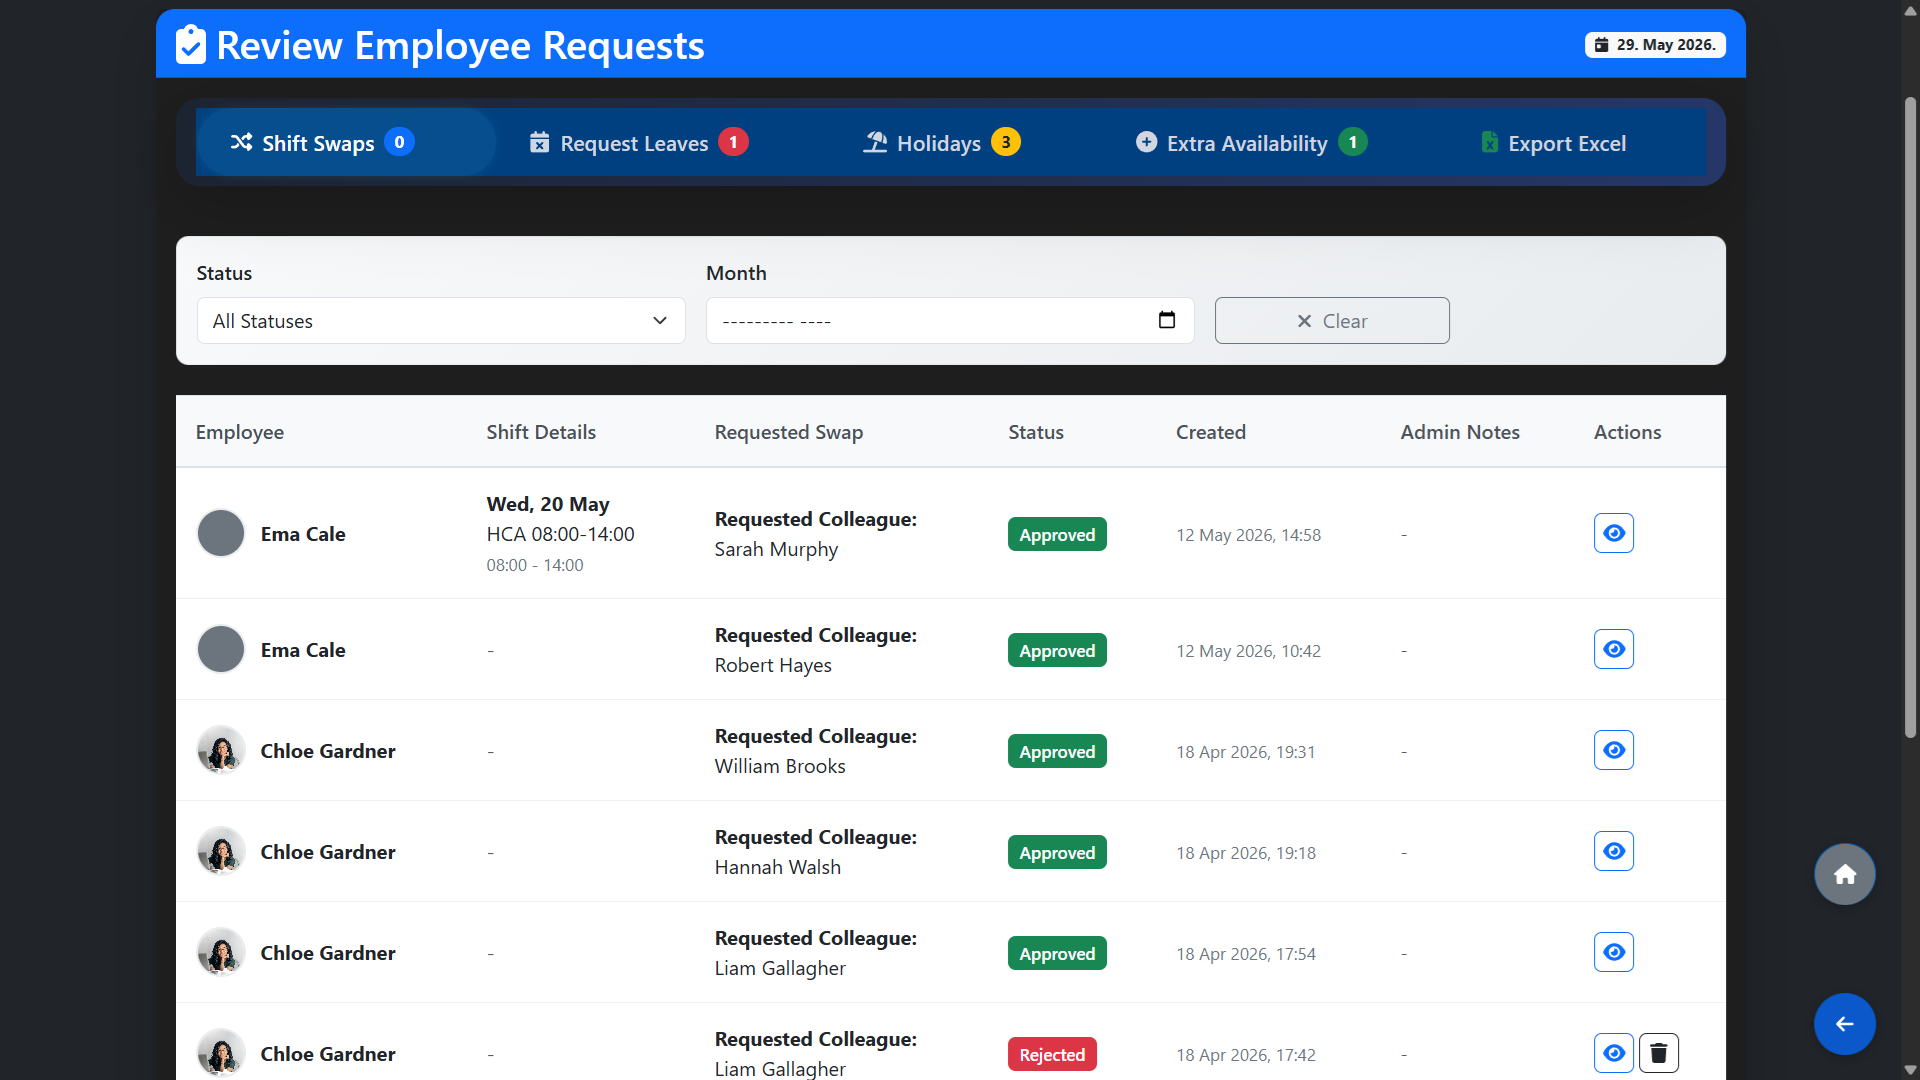Click the Actions column header
Viewport: 1920px width, 1080px height.
tap(1627, 432)
